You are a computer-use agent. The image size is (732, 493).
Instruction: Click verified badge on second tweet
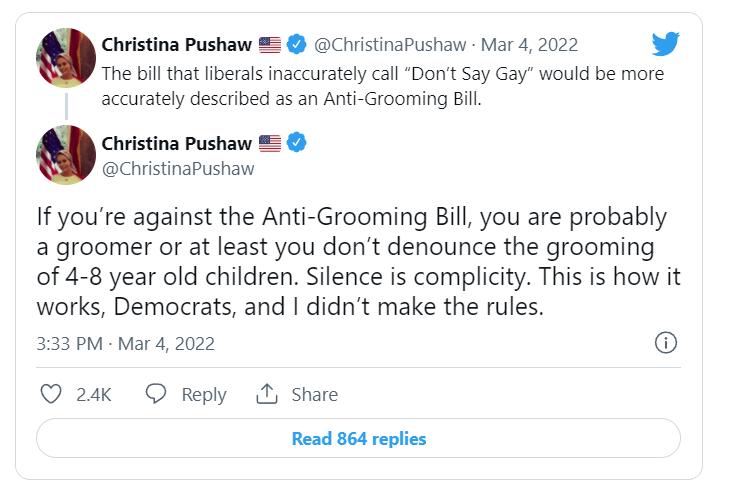(296, 143)
